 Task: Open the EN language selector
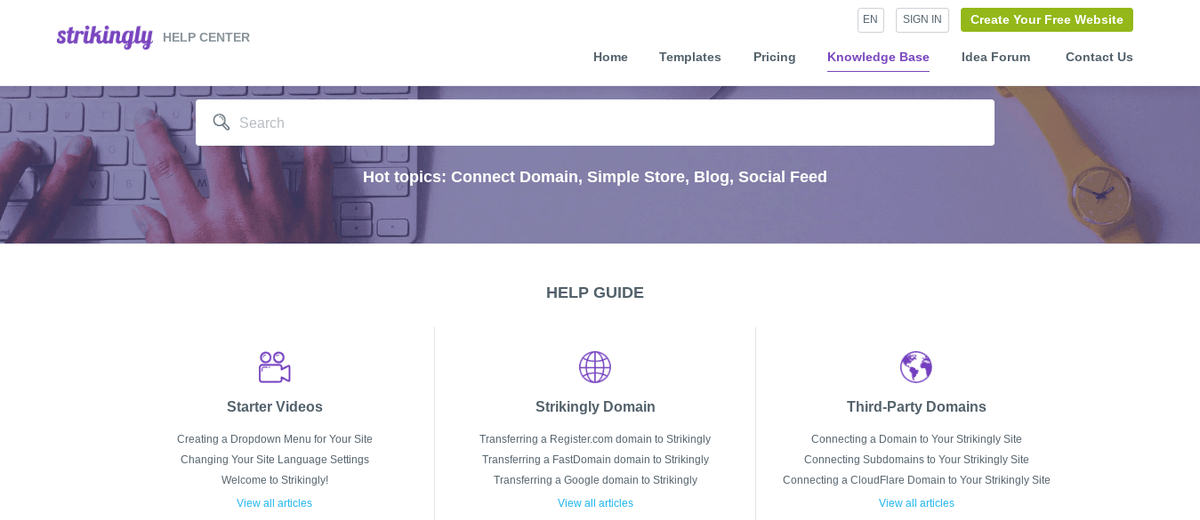[870, 20]
